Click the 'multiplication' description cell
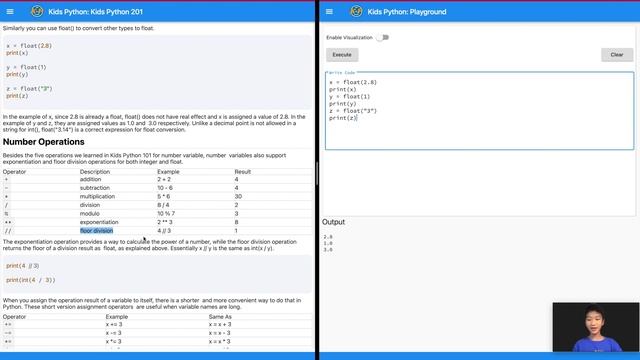 [x=97, y=196]
